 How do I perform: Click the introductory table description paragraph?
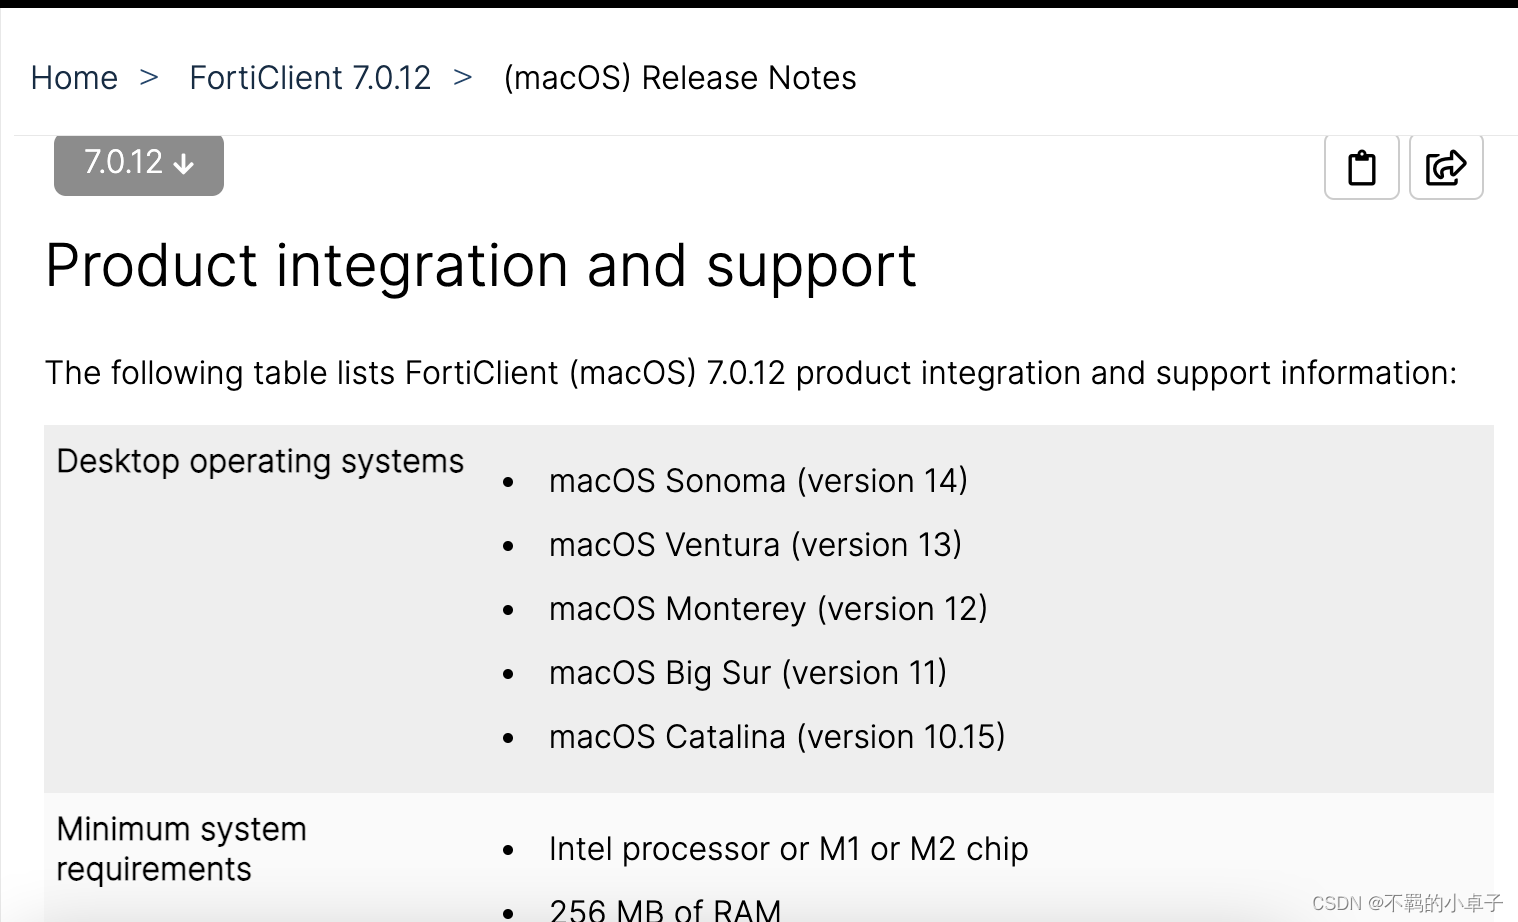click(x=751, y=373)
